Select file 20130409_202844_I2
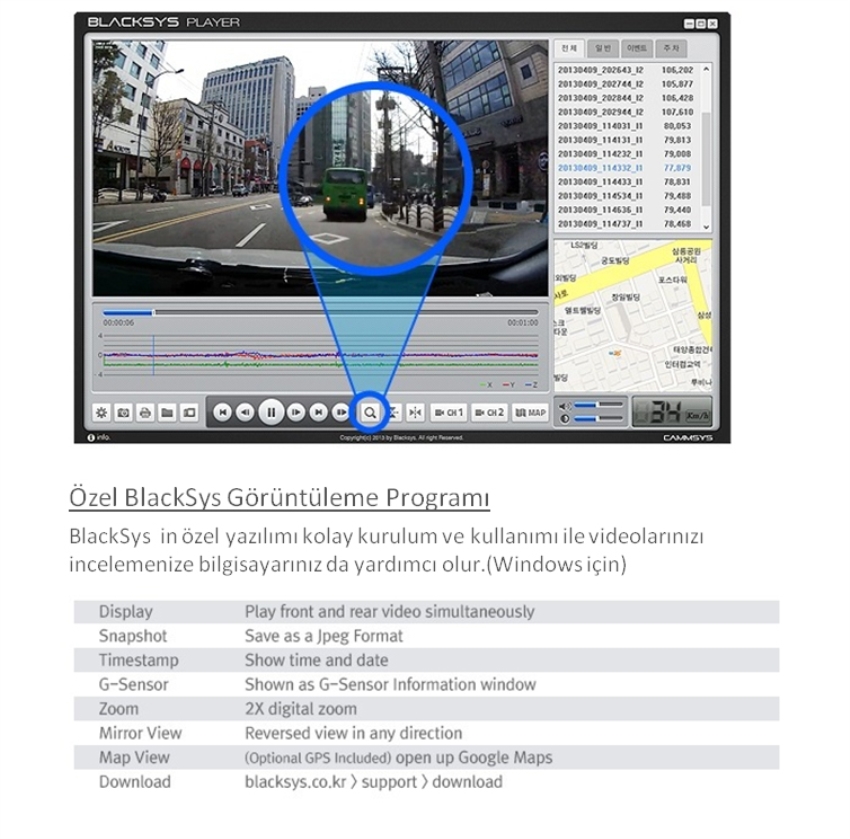Screen dimensions: 850x839 point(627,98)
